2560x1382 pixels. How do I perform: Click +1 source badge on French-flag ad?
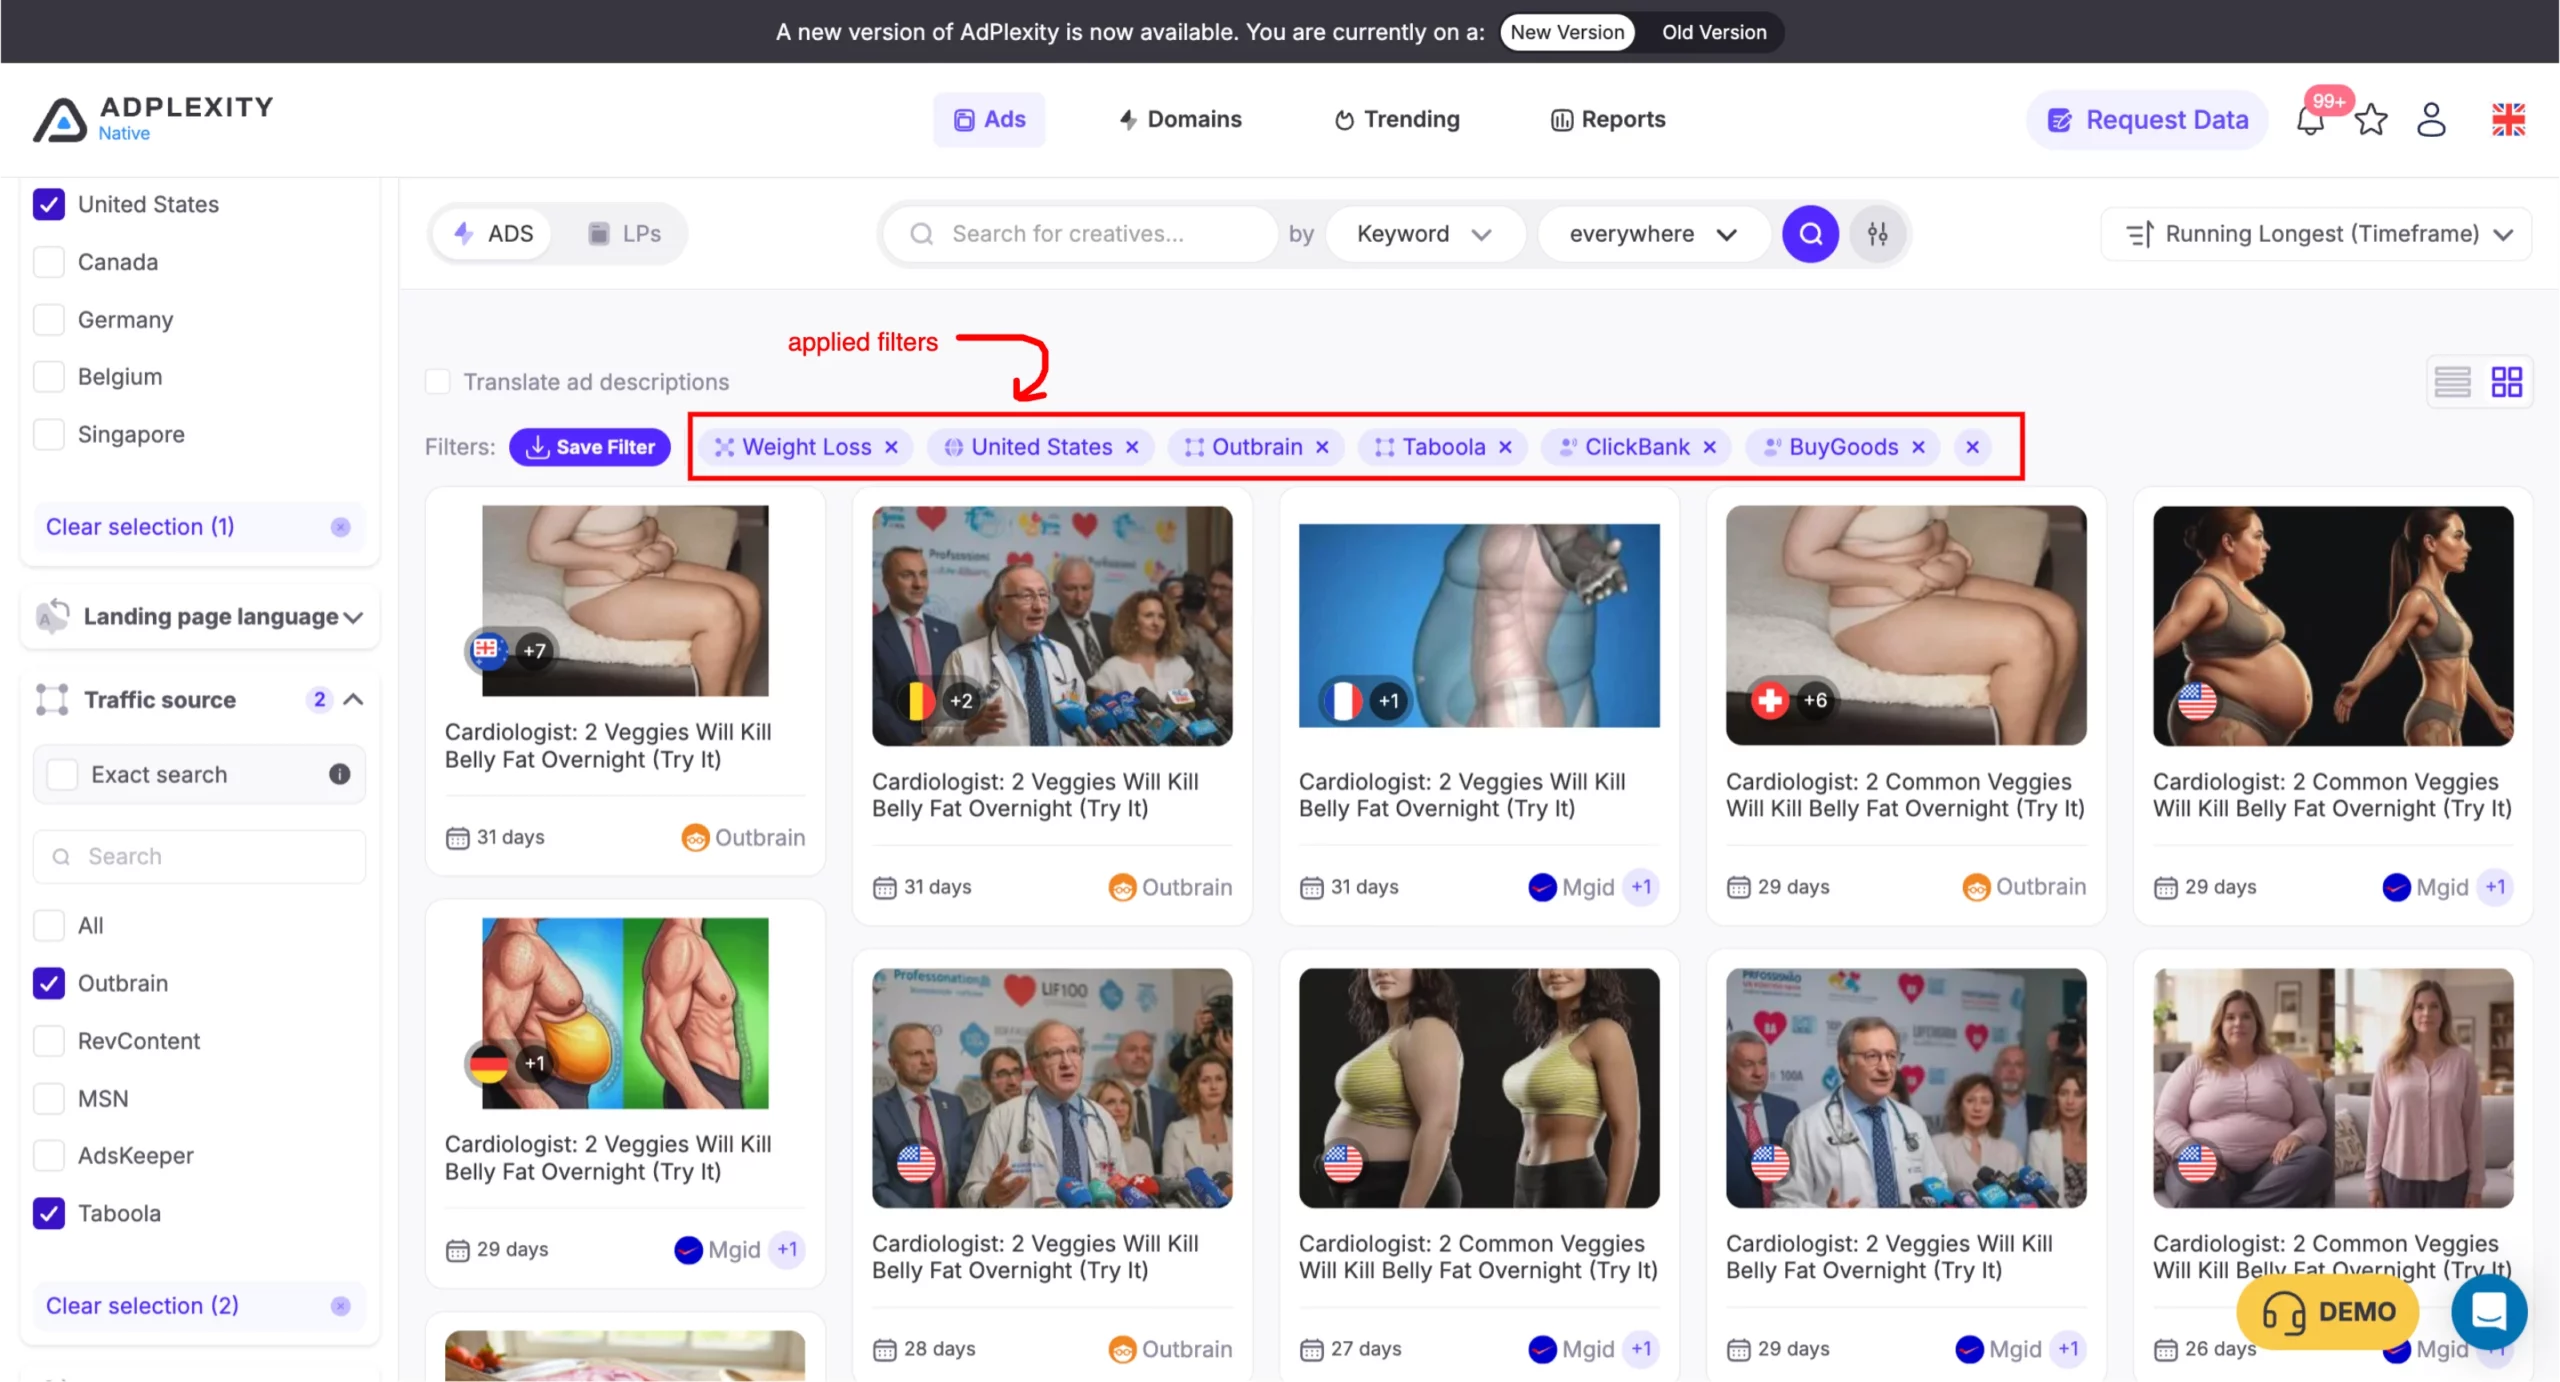pyautogui.click(x=1641, y=887)
